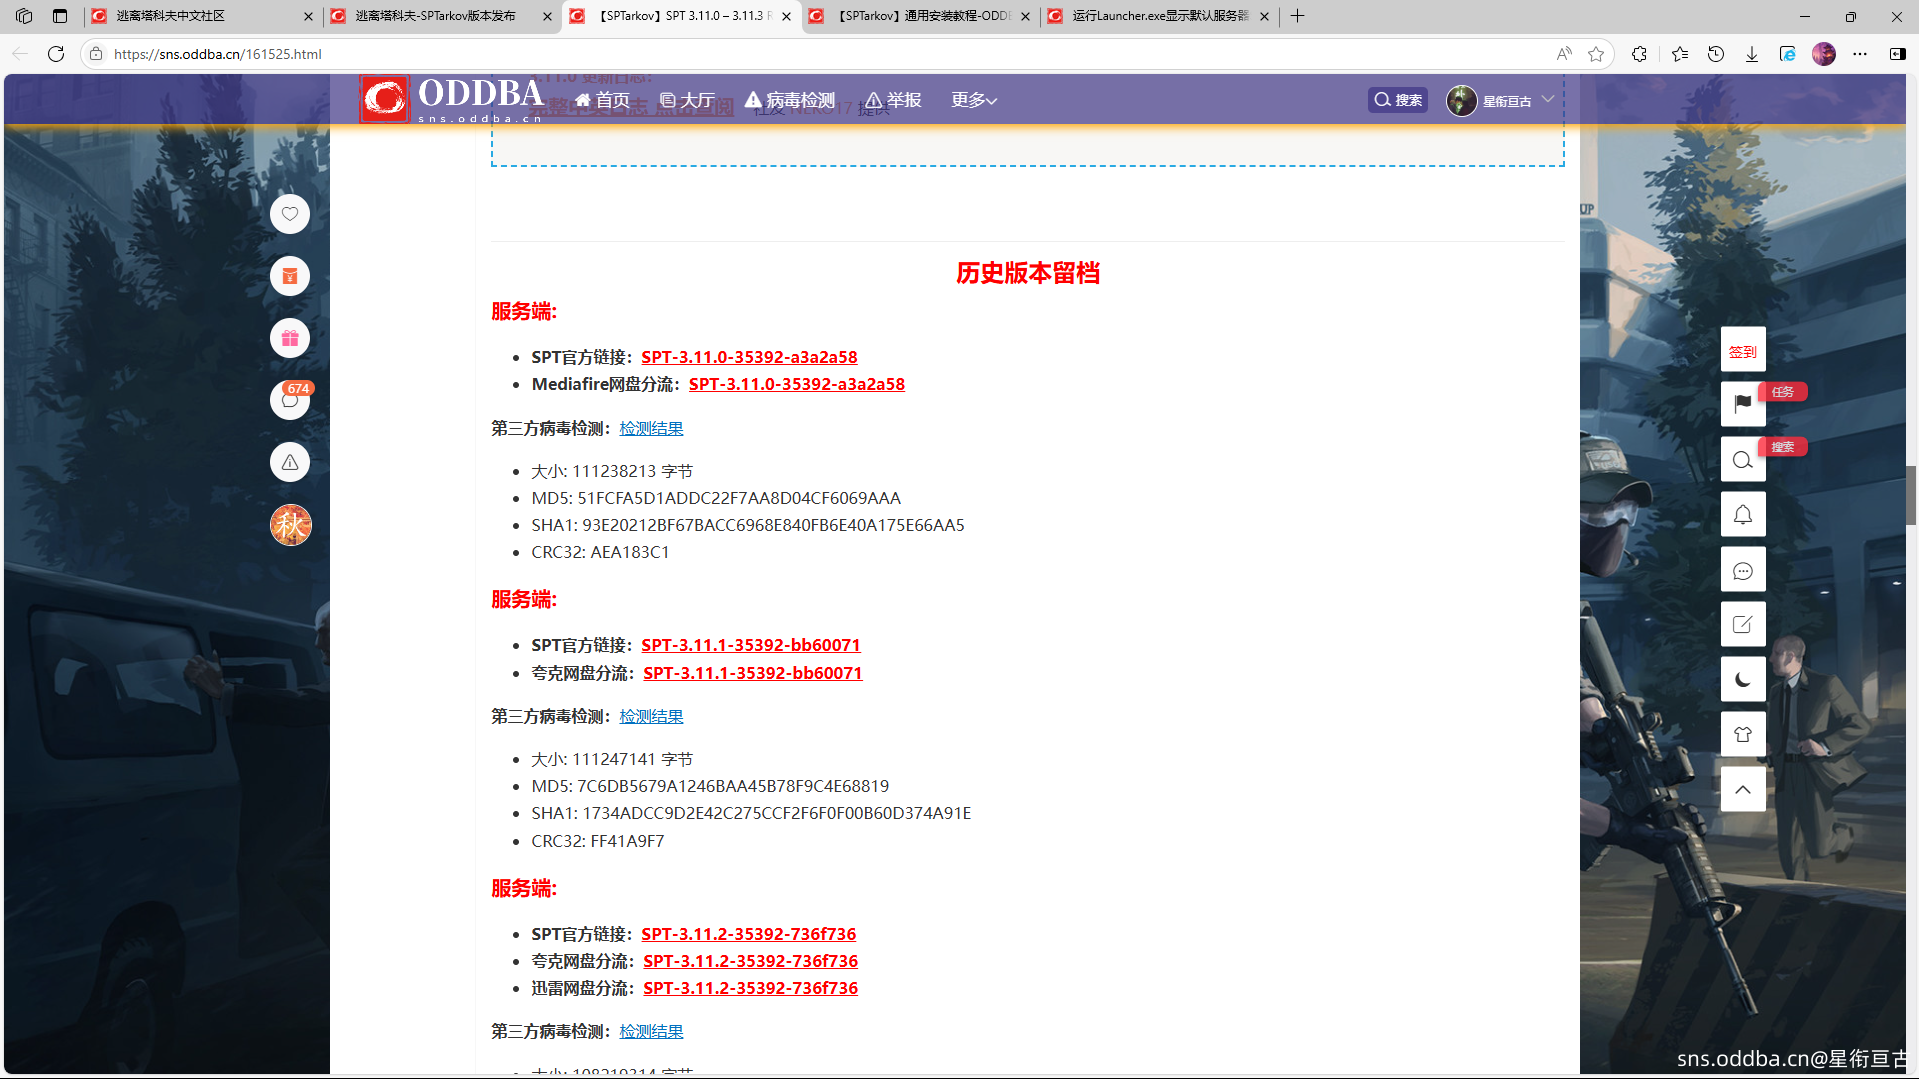Open downloads arrow icon

1752,54
